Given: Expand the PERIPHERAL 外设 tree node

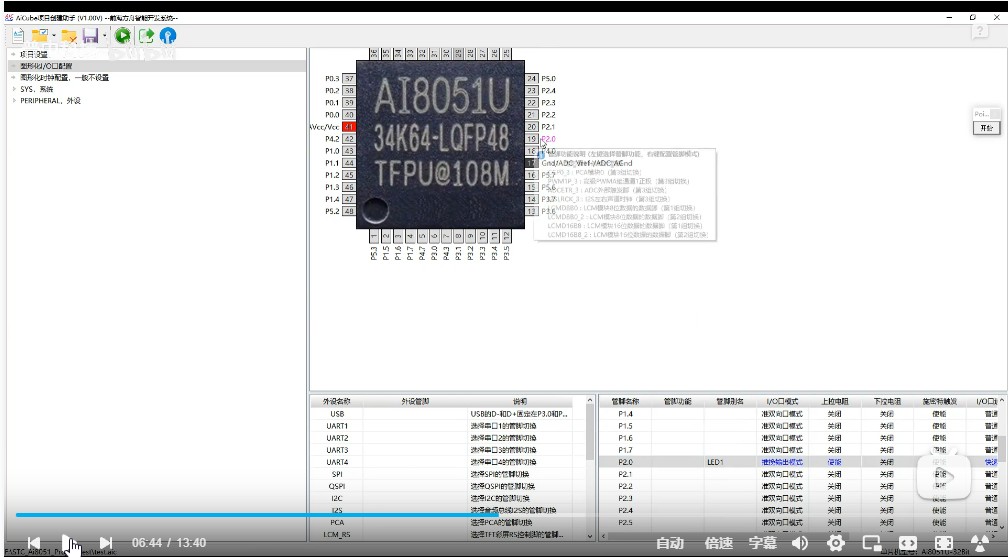Looking at the screenshot, I should [14, 101].
